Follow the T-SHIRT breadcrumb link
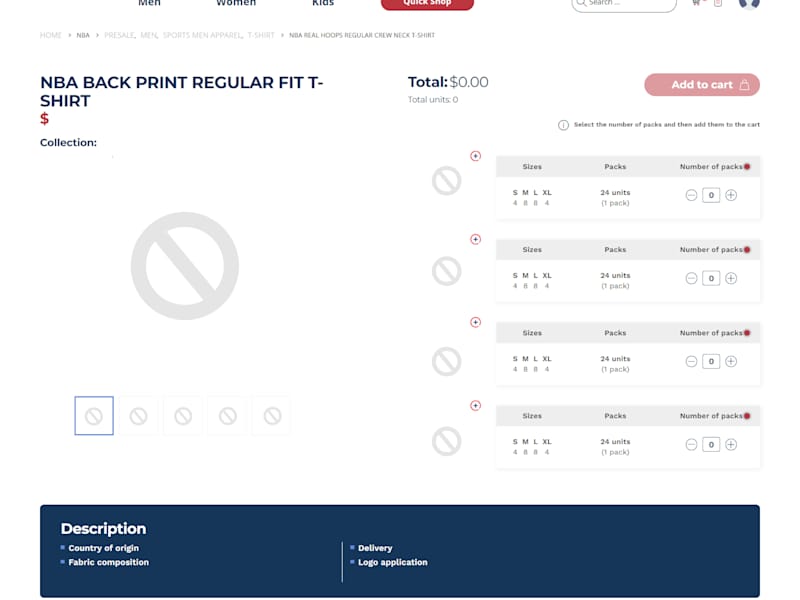 (261, 35)
